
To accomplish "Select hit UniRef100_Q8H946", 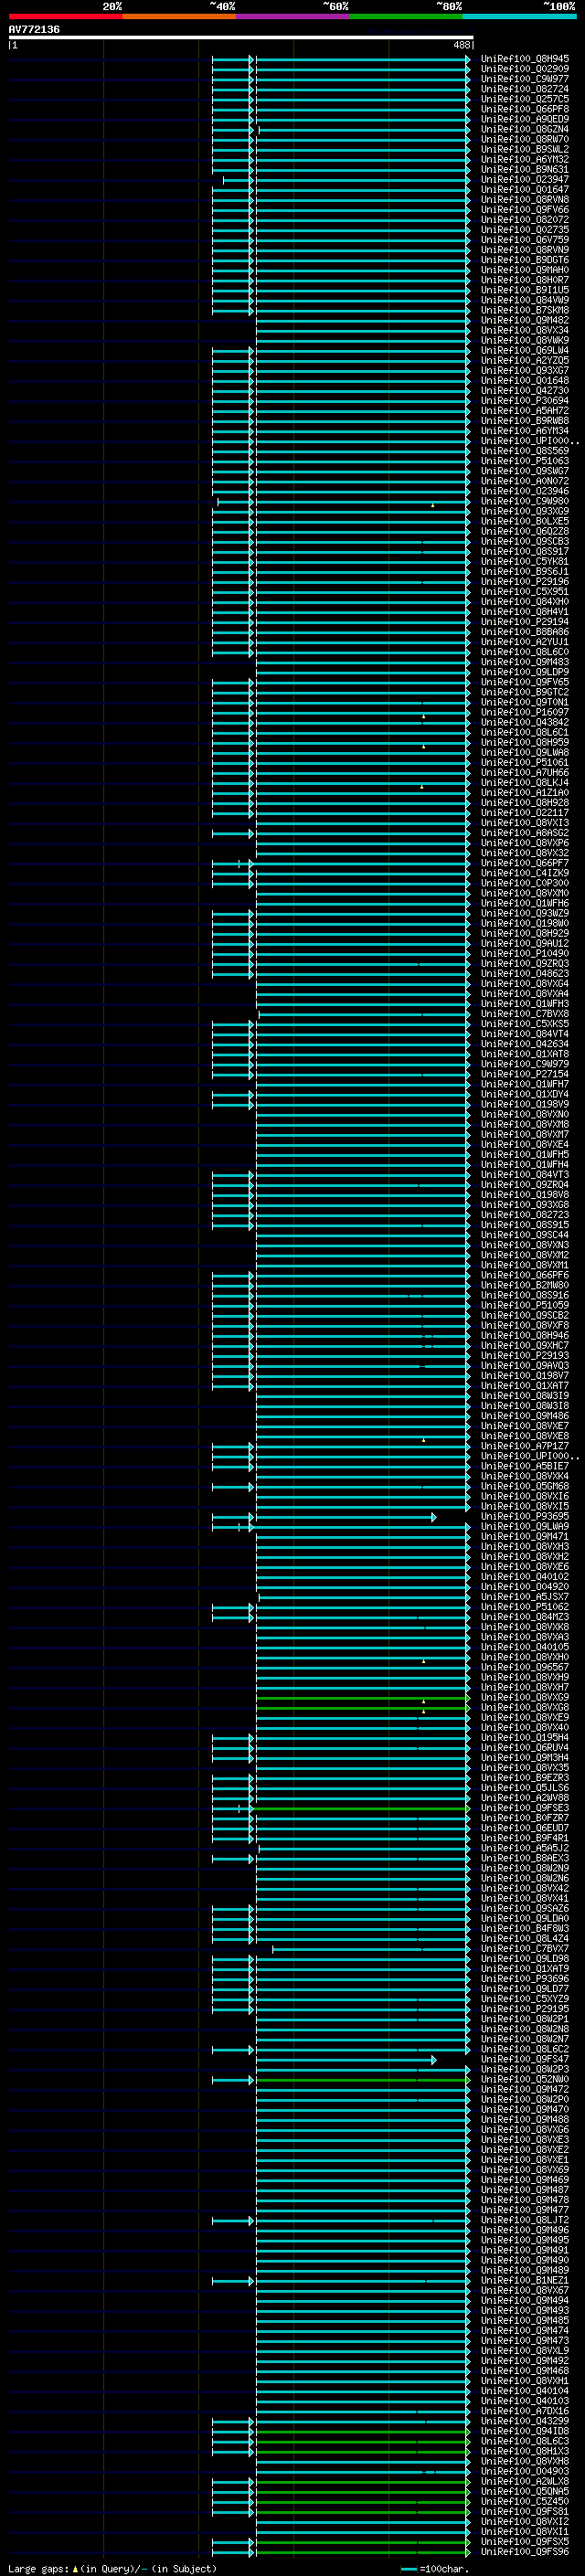I will (x=525, y=1335).
